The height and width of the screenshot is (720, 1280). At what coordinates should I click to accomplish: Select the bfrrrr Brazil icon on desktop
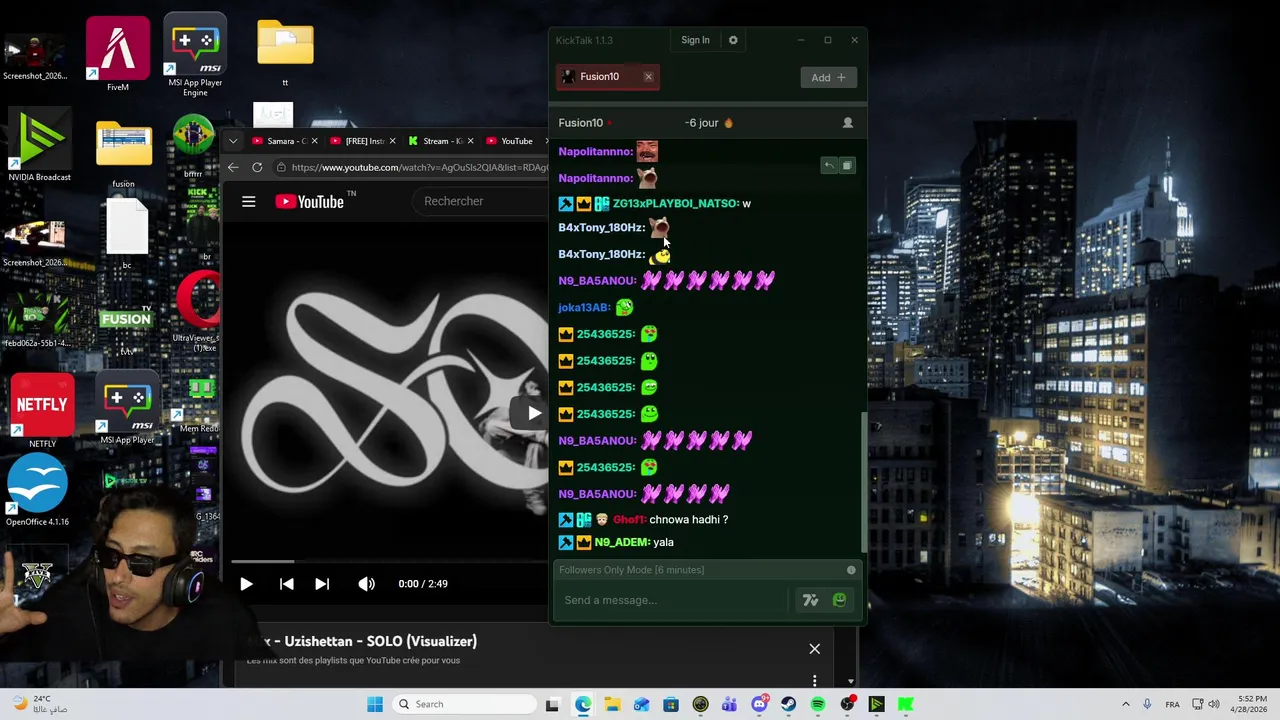point(193,146)
